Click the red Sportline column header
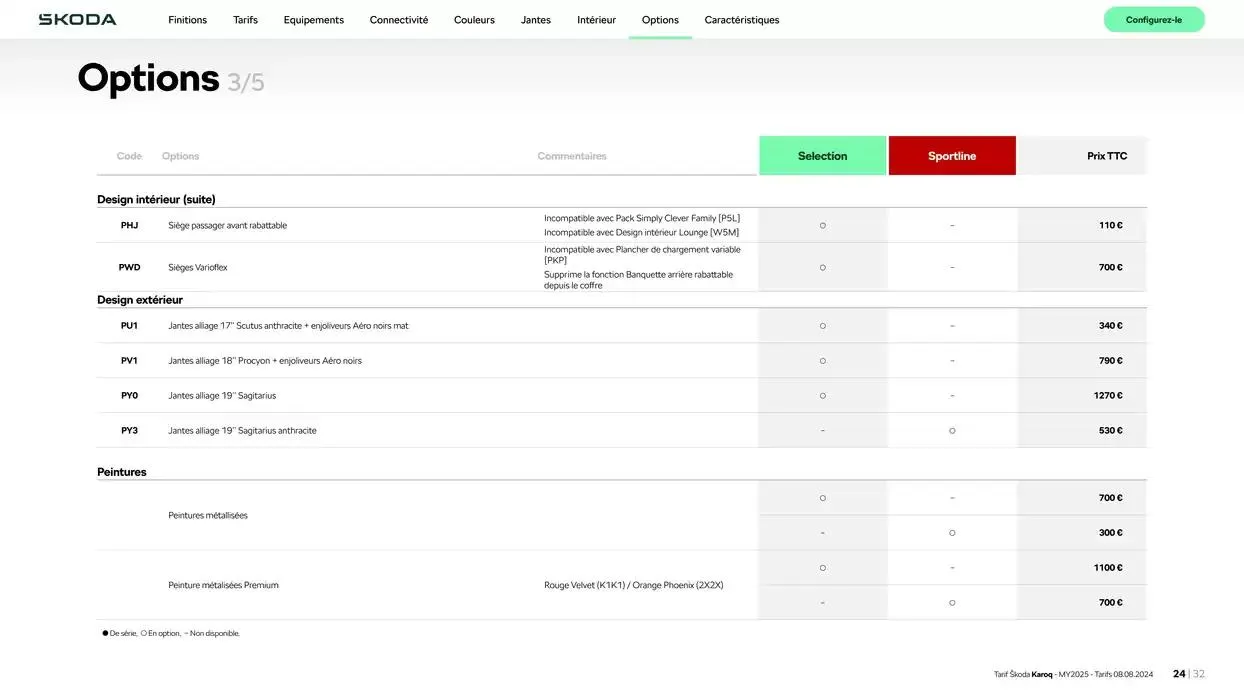 coord(951,156)
